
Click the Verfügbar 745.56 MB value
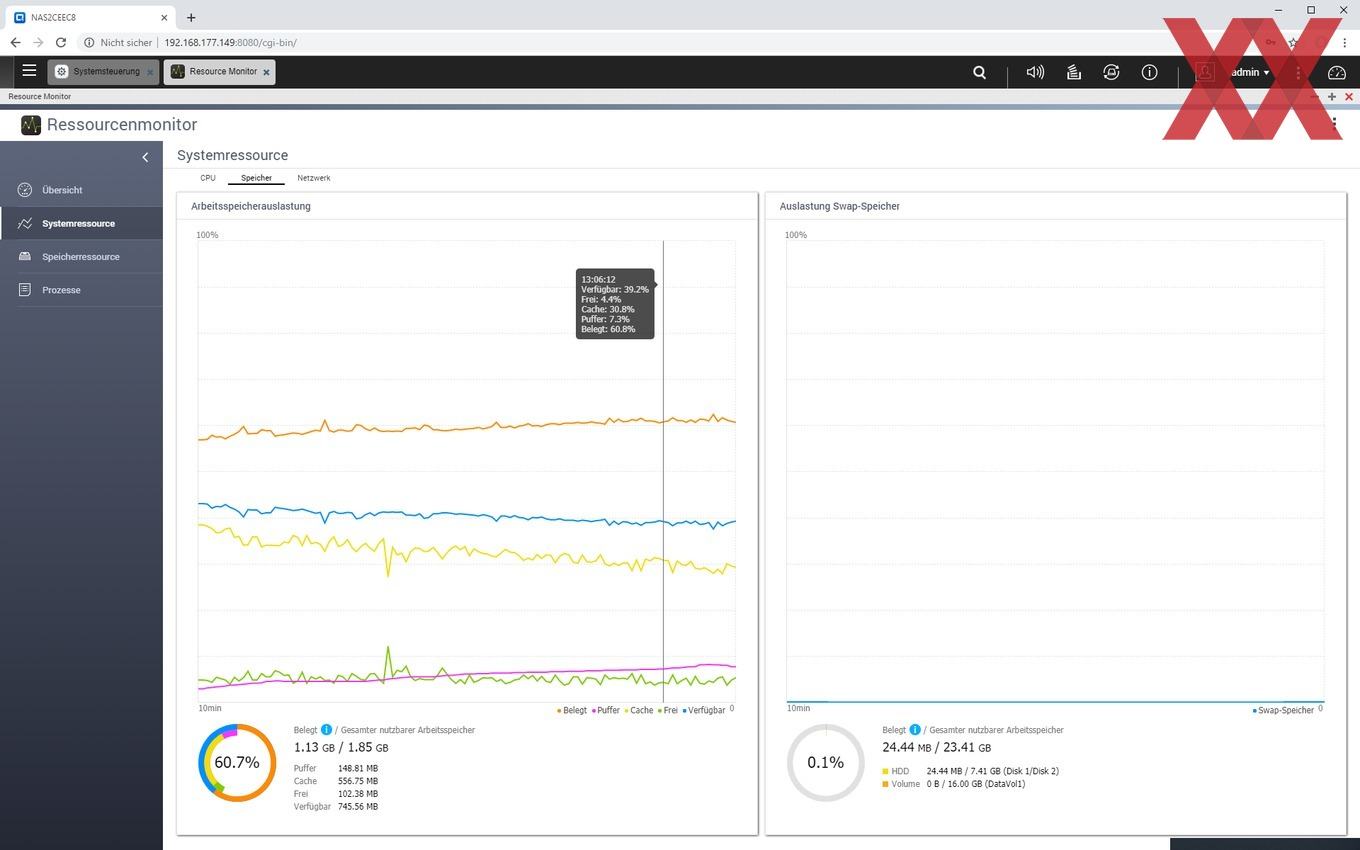[x=358, y=806]
